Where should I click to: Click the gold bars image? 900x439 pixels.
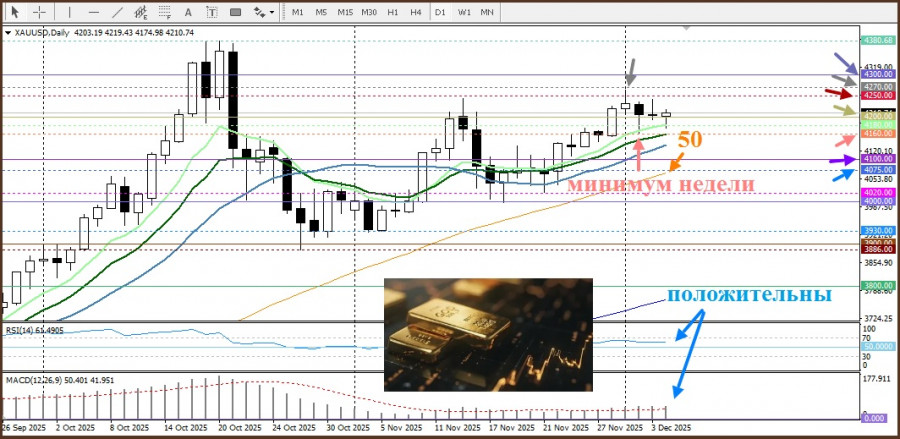(x=488, y=335)
